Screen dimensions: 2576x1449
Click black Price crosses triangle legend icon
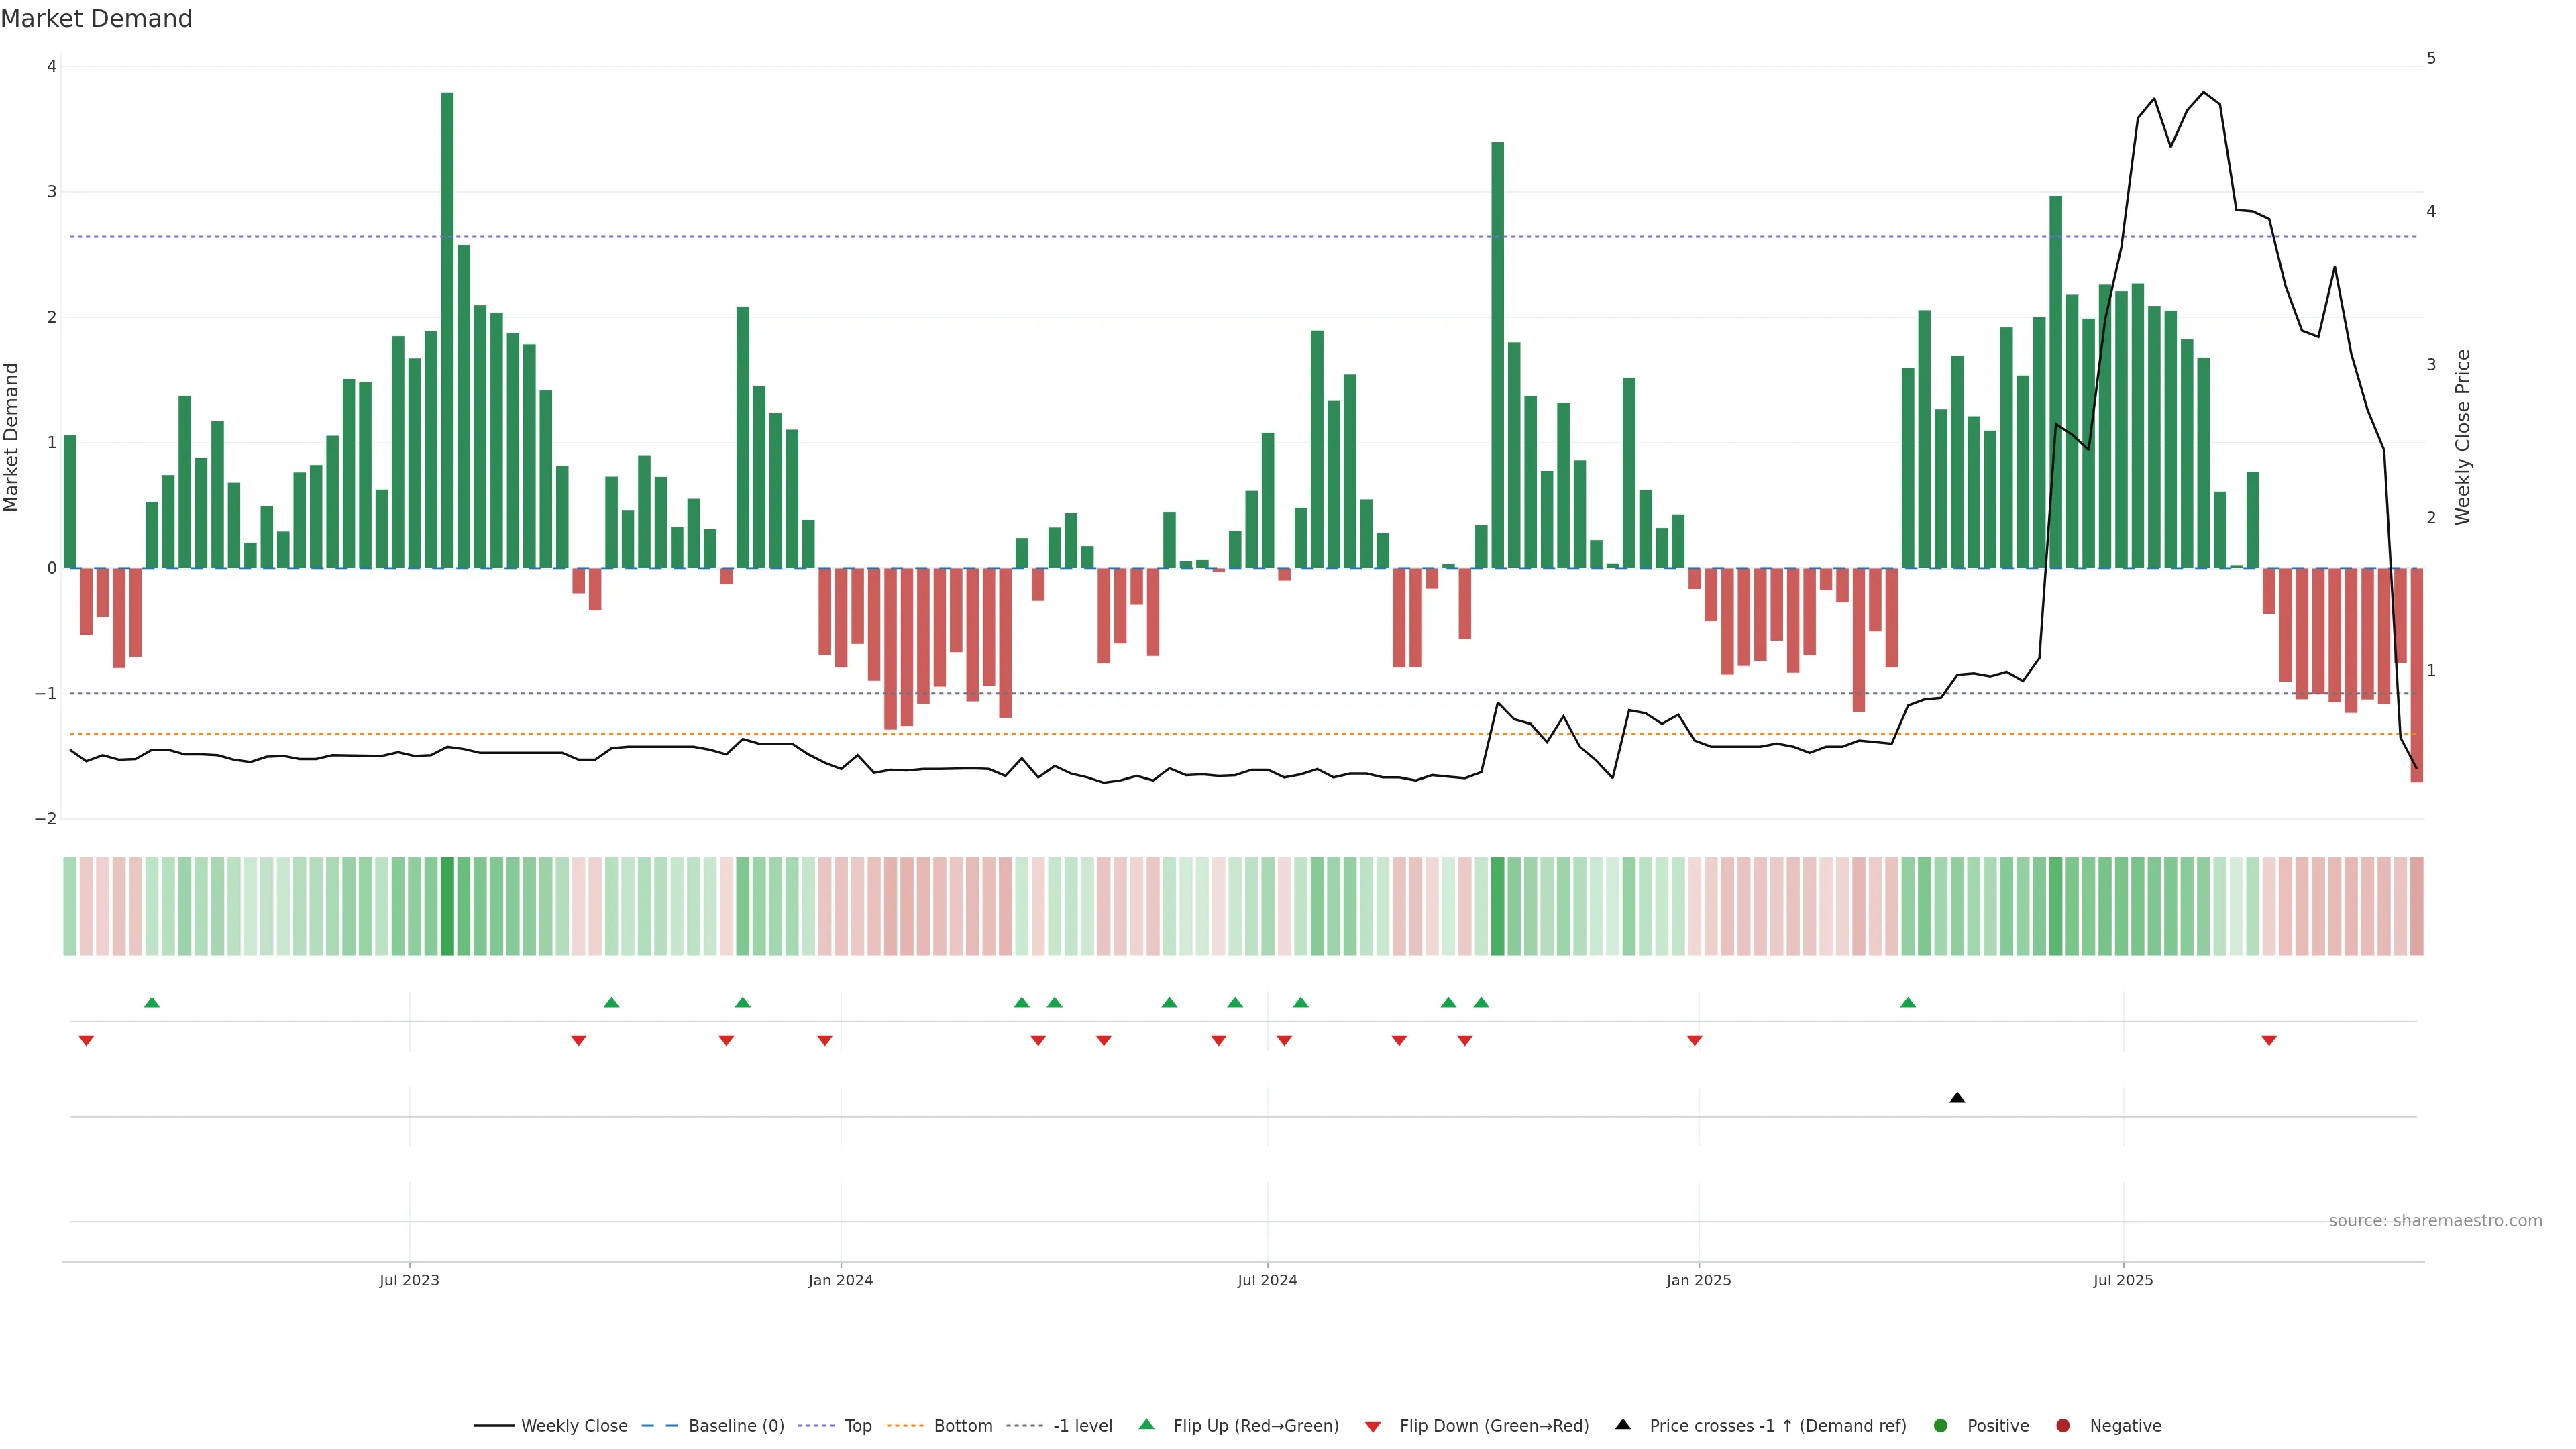pos(1623,1424)
